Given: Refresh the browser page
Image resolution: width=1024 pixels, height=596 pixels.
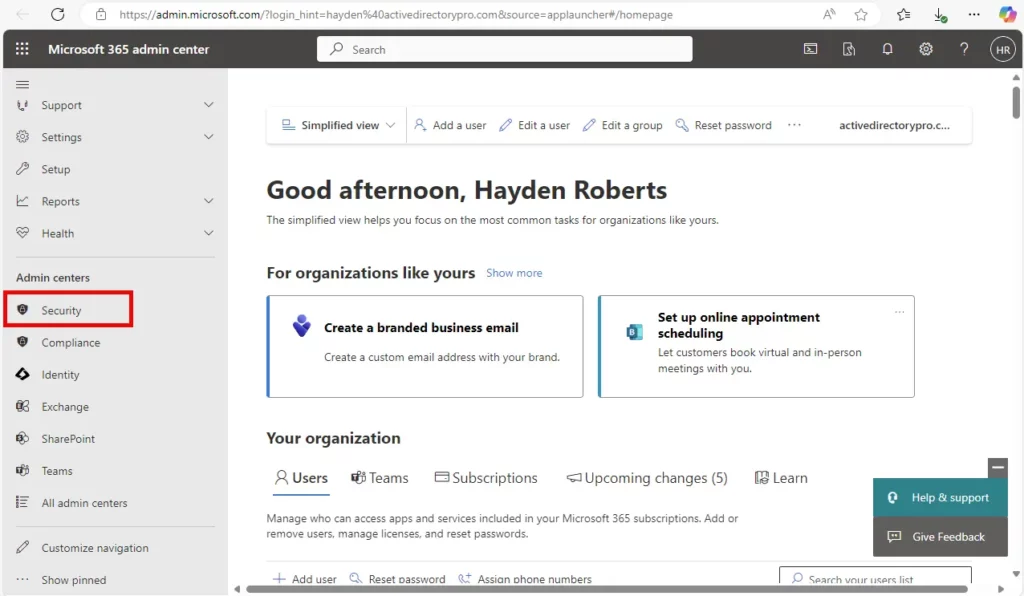Looking at the screenshot, I should pos(57,14).
